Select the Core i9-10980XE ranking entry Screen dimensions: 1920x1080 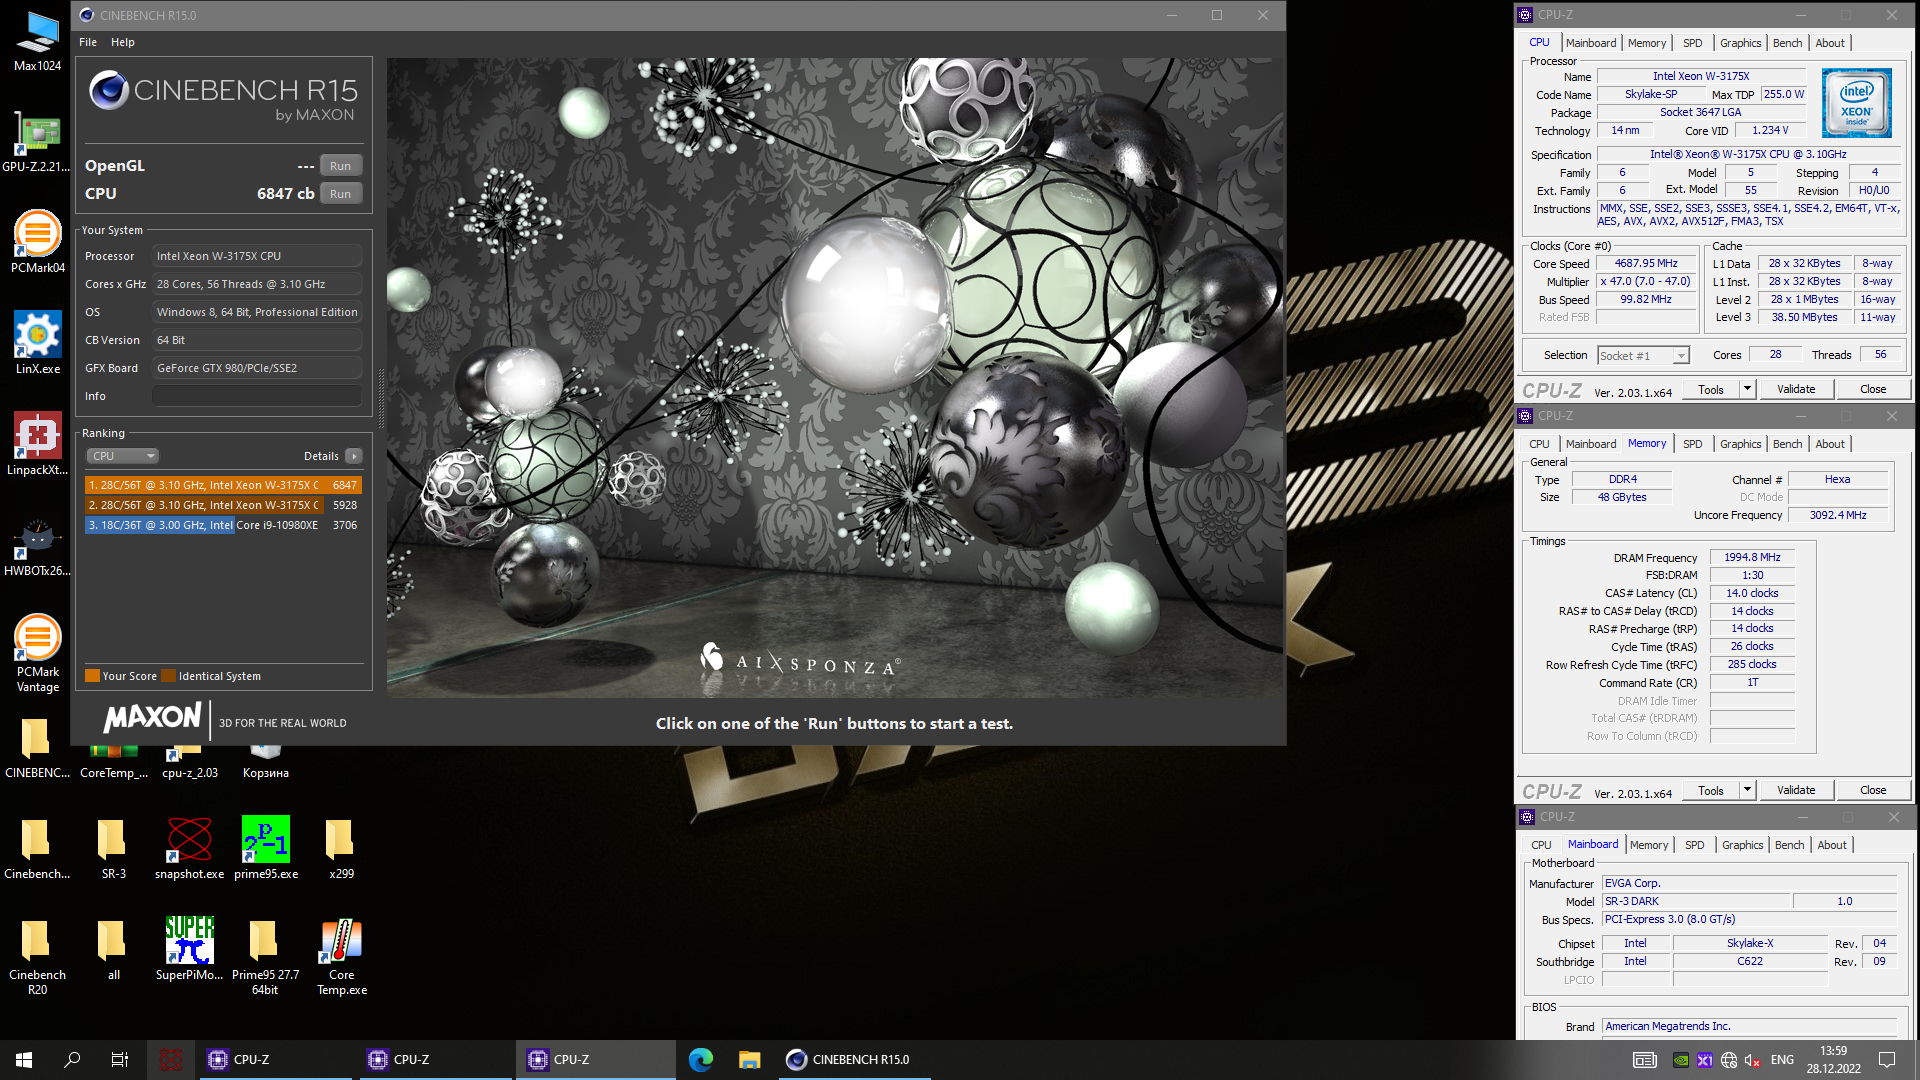(222, 525)
